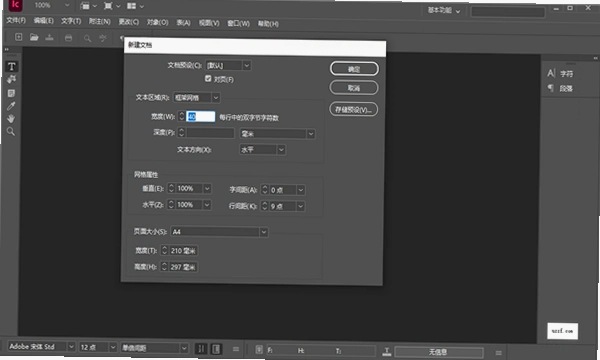Click the search box in top bar
Viewport: 600px width, 360px height.
point(508,12)
